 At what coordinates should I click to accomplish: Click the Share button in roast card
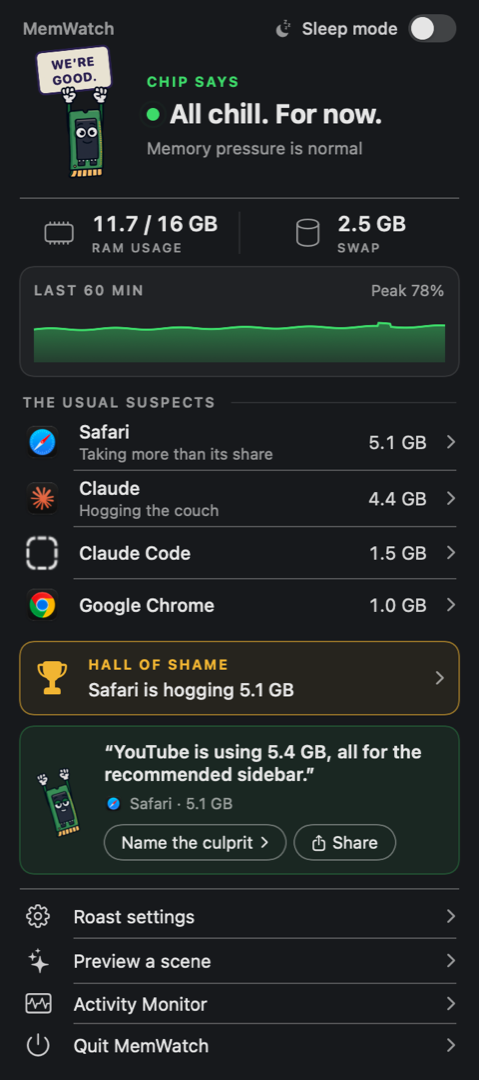coord(345,842)
